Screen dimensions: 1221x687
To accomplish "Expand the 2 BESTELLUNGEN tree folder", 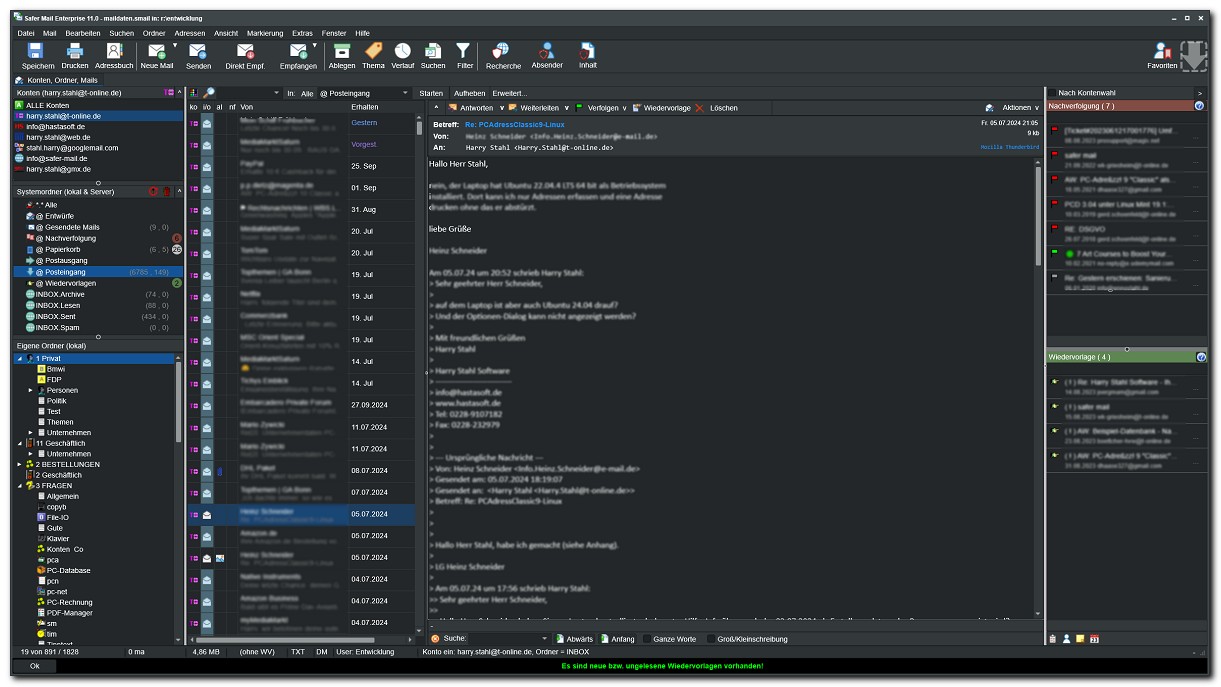I will pyautogui.click(x=20, y=465).
